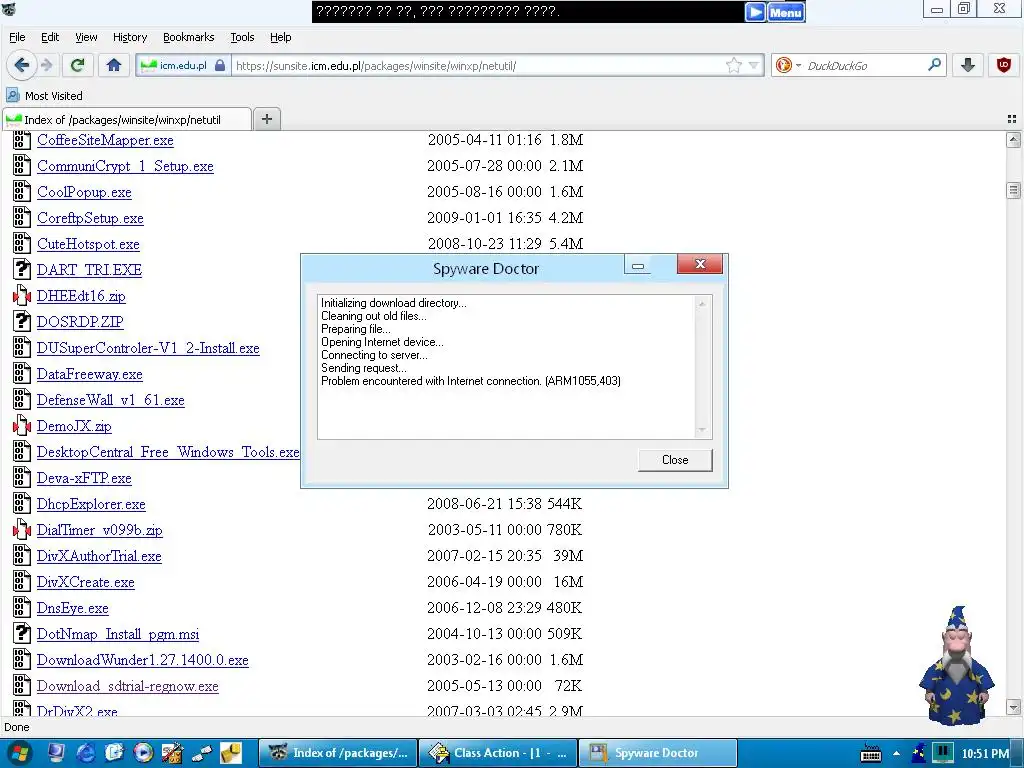
Task: Open the Edit menu
Action: pos(50,37)
